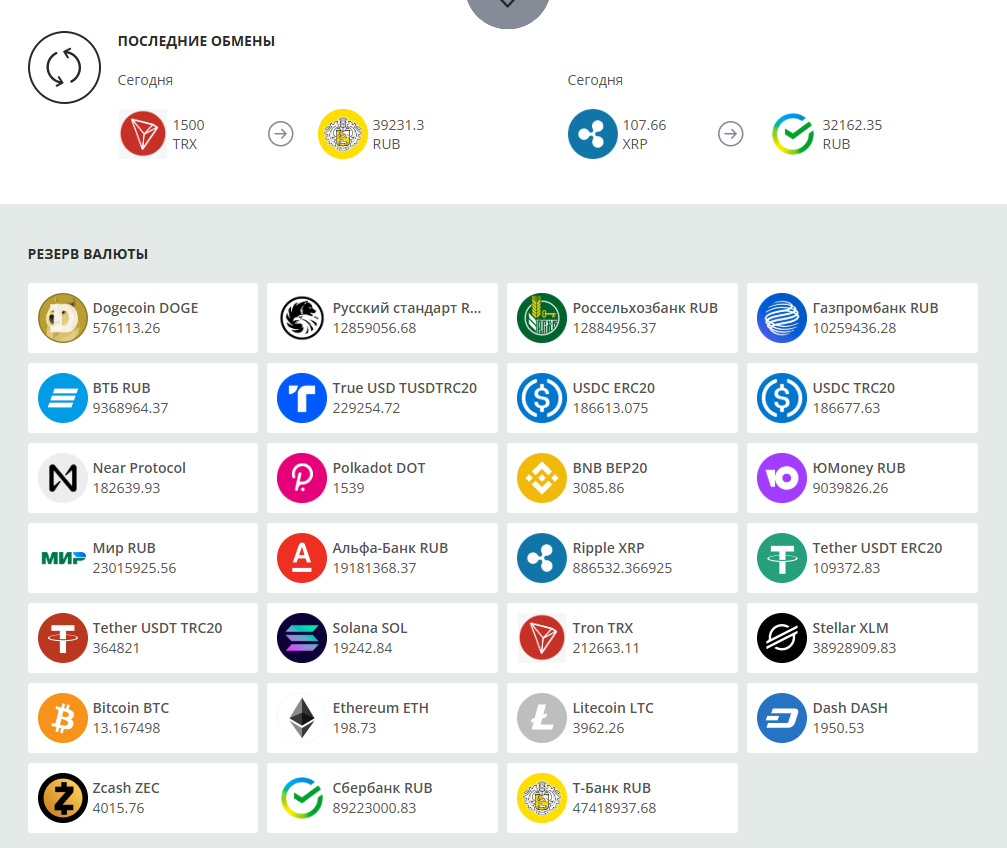The width and height of the screenshot is (1007, 848).
Task: Click the BNB BEP20 reserve value 3085.86
Action: (x=599, y=488)
